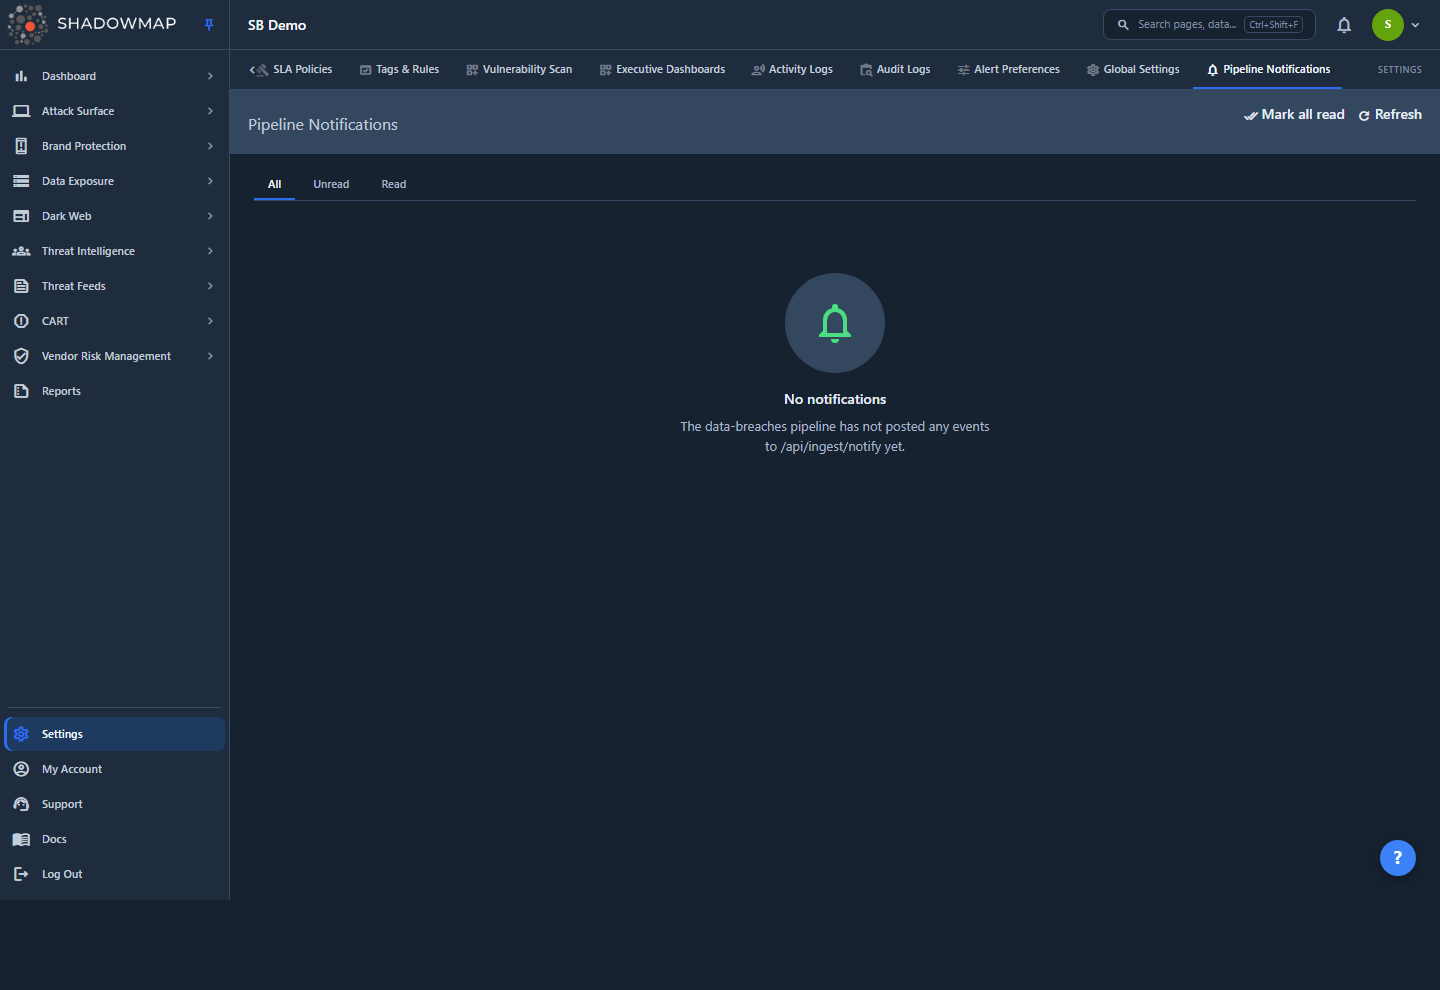The image size is (1440, 990).
Task: Expand the Dashboard menu chevron
Action: tap(210, 76)
